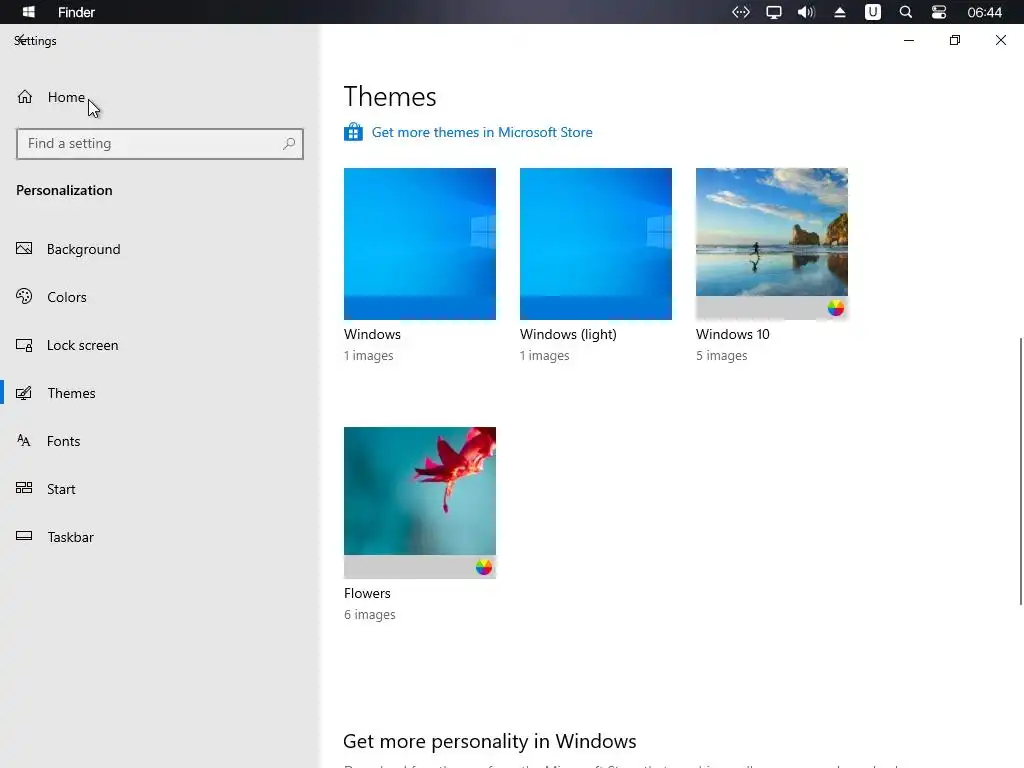
Task: Click the color wheel on Flowers theme
Action: tap(483, 567)
